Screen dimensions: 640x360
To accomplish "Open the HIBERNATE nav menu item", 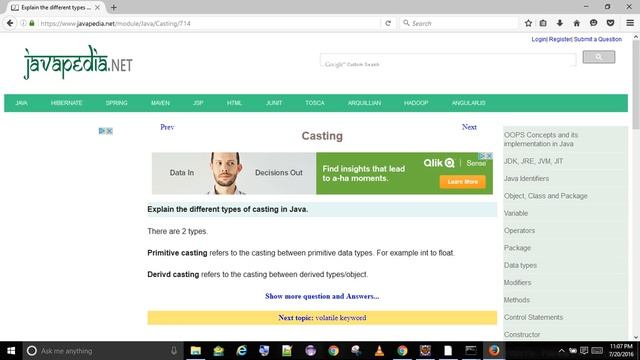I will (67, 103).
